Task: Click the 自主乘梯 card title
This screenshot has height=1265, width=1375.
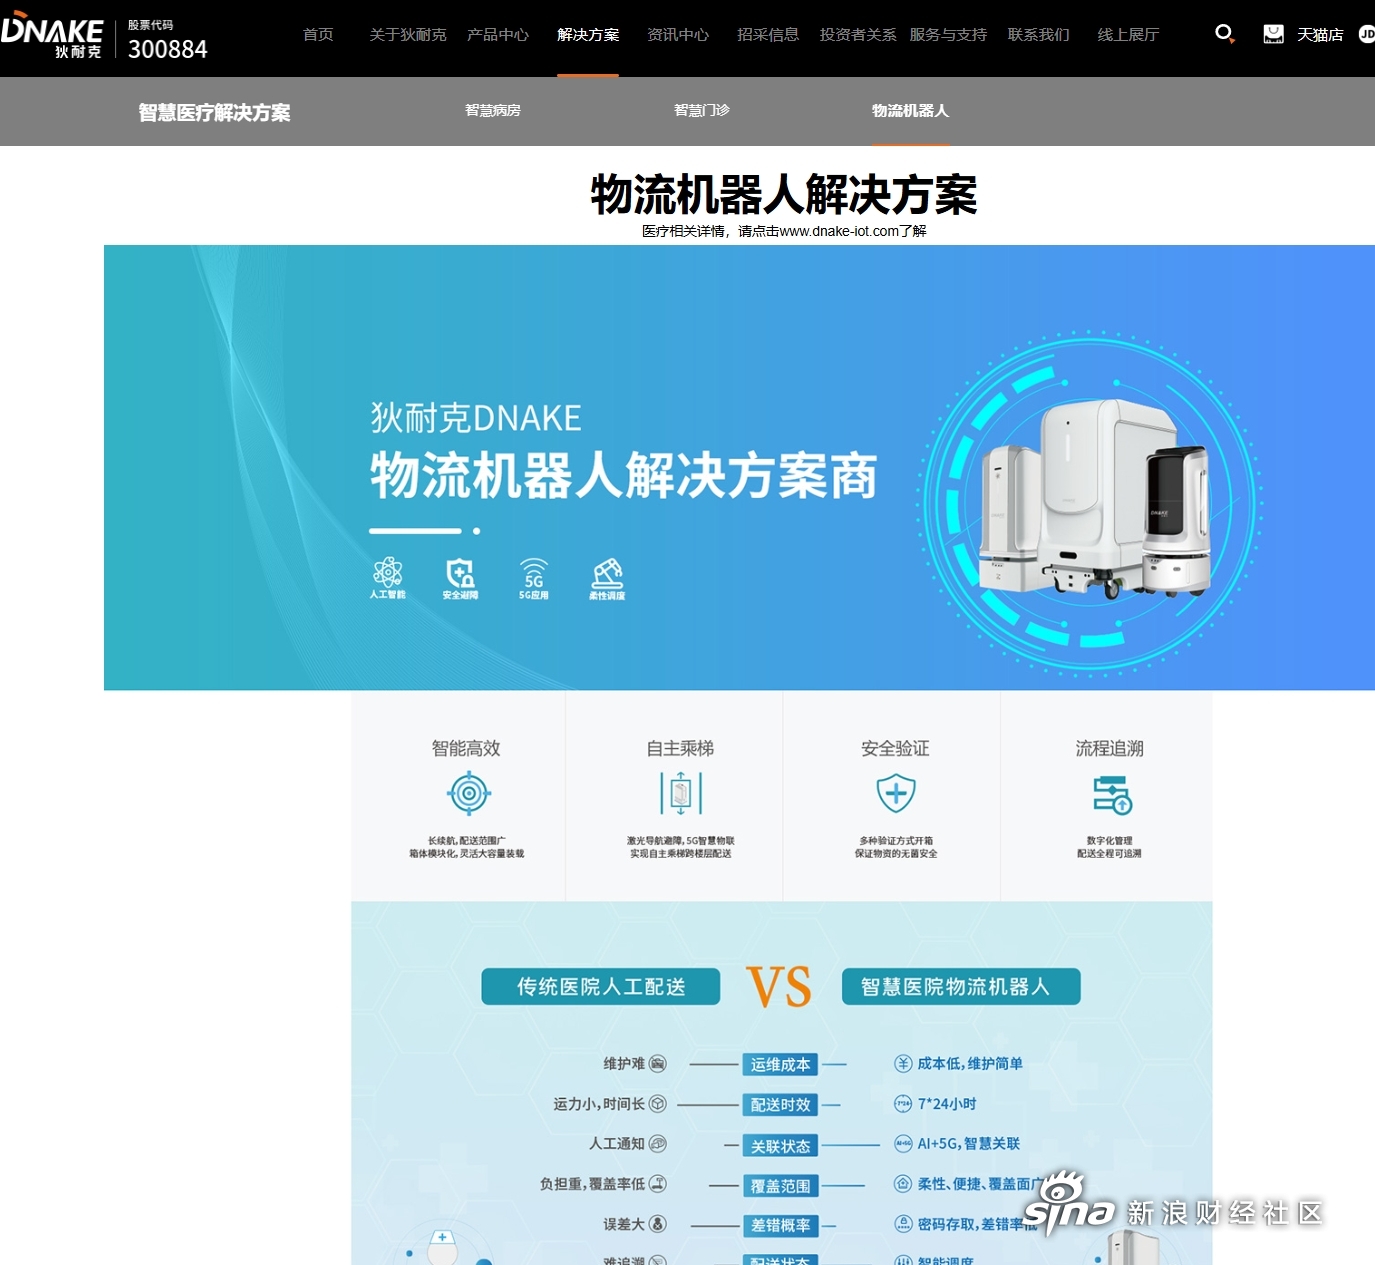Action: click(x=680, y=748)
